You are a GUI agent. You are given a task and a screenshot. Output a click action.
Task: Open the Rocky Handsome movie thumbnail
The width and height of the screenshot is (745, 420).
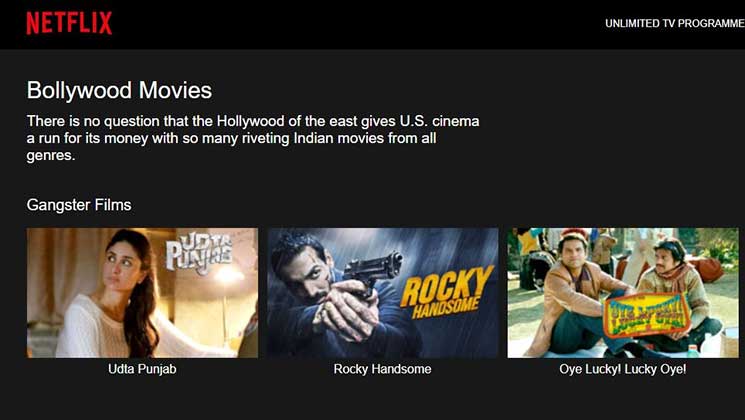tap(382, 293)
